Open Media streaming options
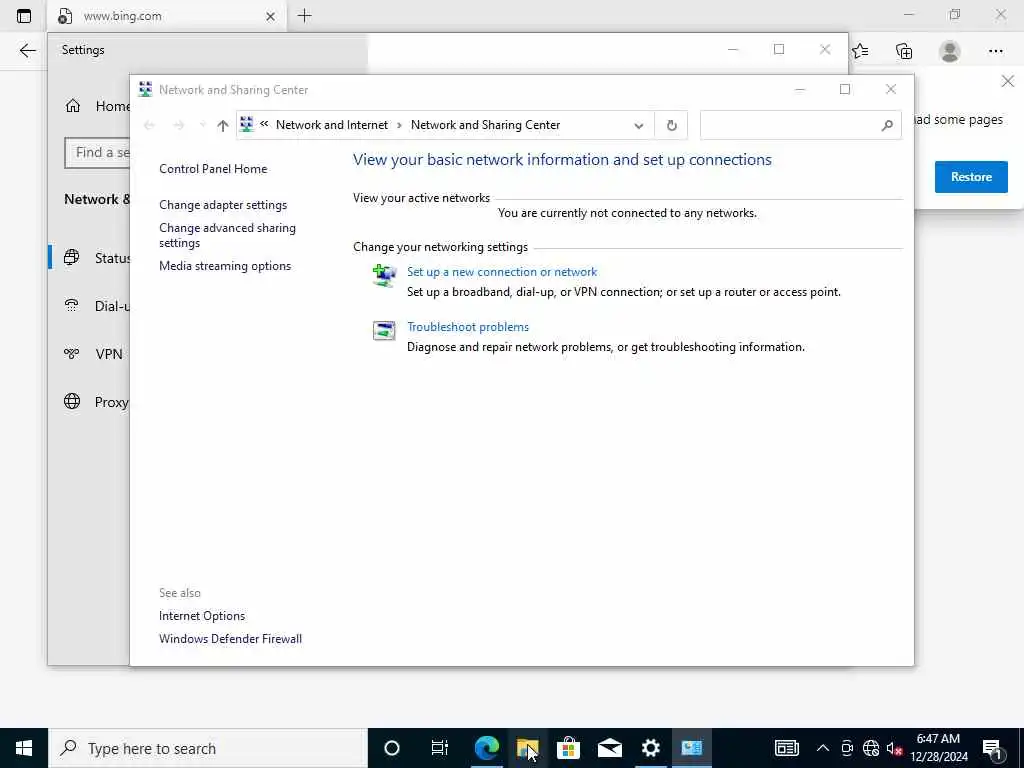This screenshot has width=1024, height=768. pyautogui.click(x=225, y=266)
